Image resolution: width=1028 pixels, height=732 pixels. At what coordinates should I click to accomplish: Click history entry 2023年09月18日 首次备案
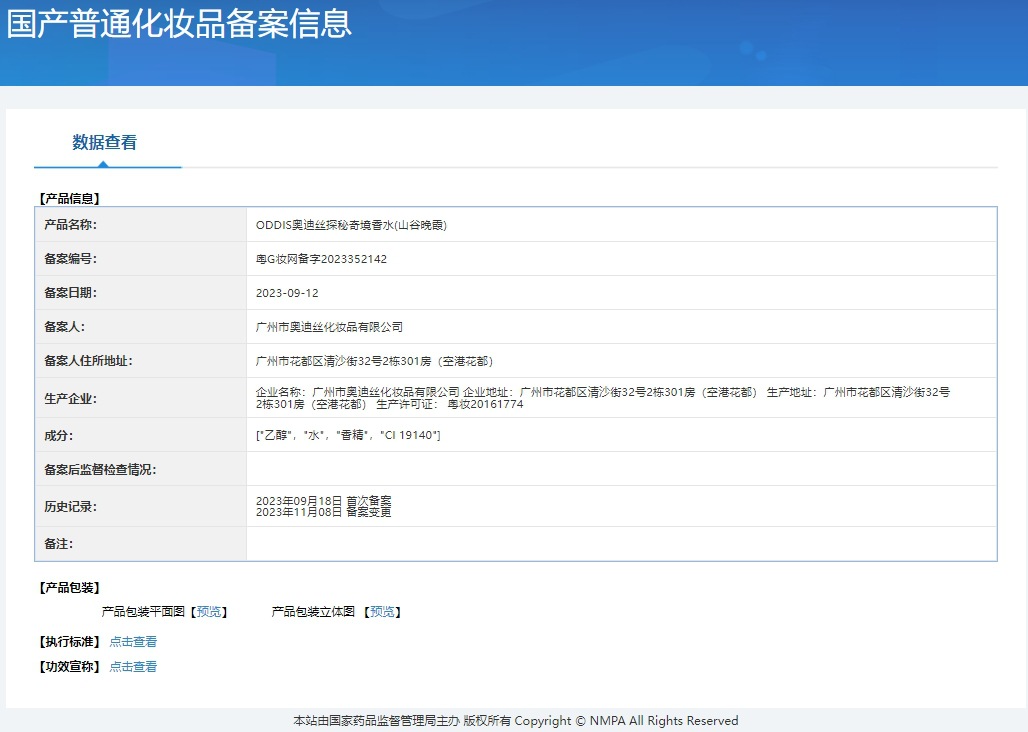[323, 501]
